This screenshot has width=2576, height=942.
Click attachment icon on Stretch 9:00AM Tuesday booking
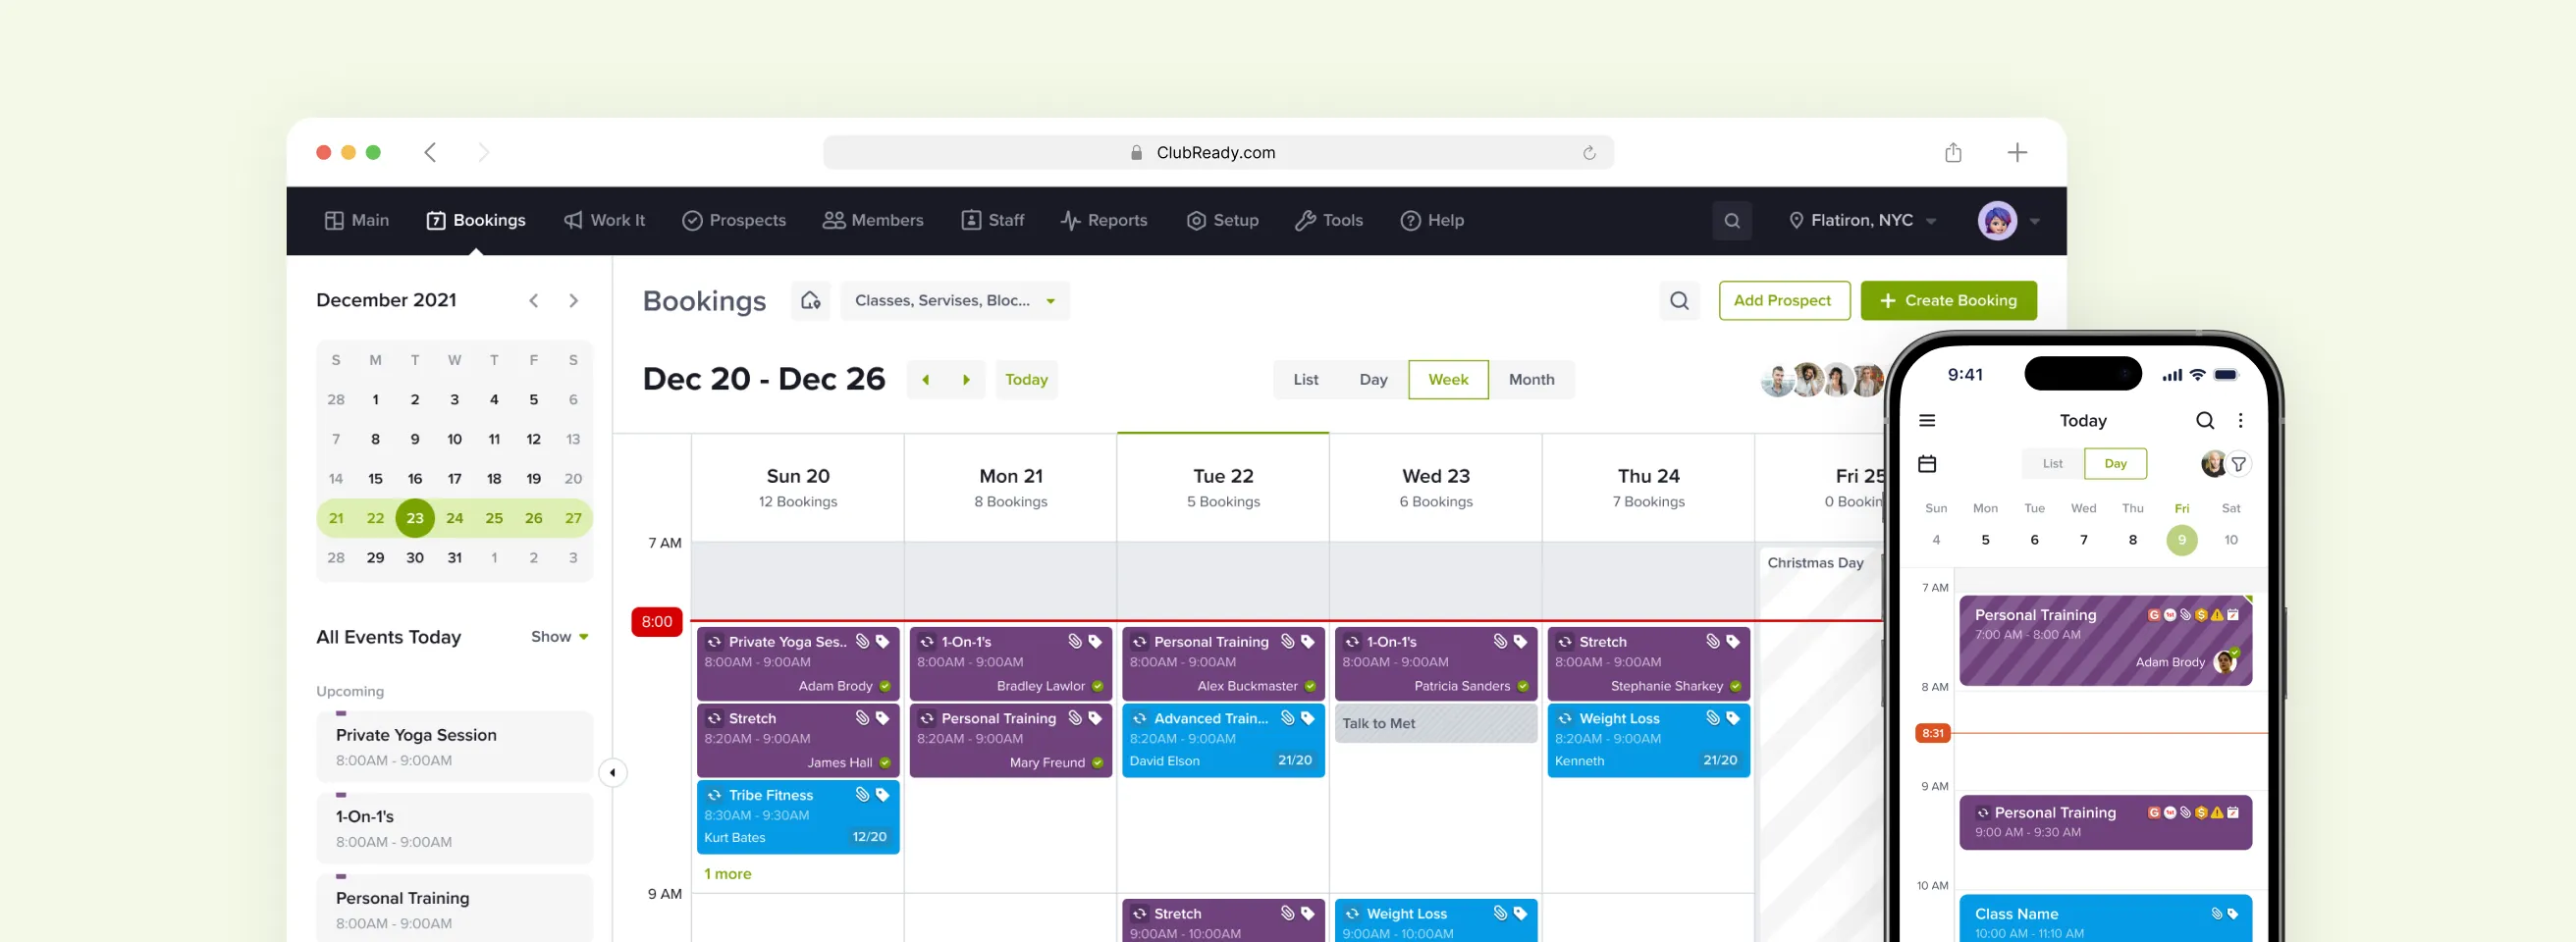click(x=1287, y=913)
